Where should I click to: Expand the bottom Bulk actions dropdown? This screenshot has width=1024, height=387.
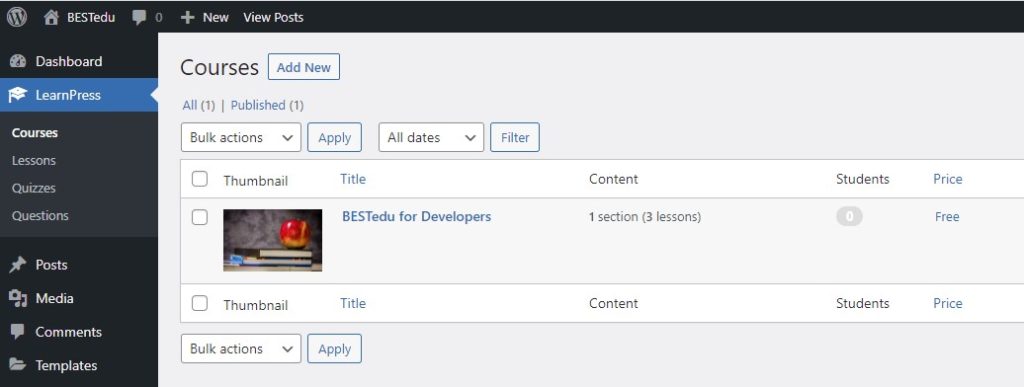[x=241, y=348]
